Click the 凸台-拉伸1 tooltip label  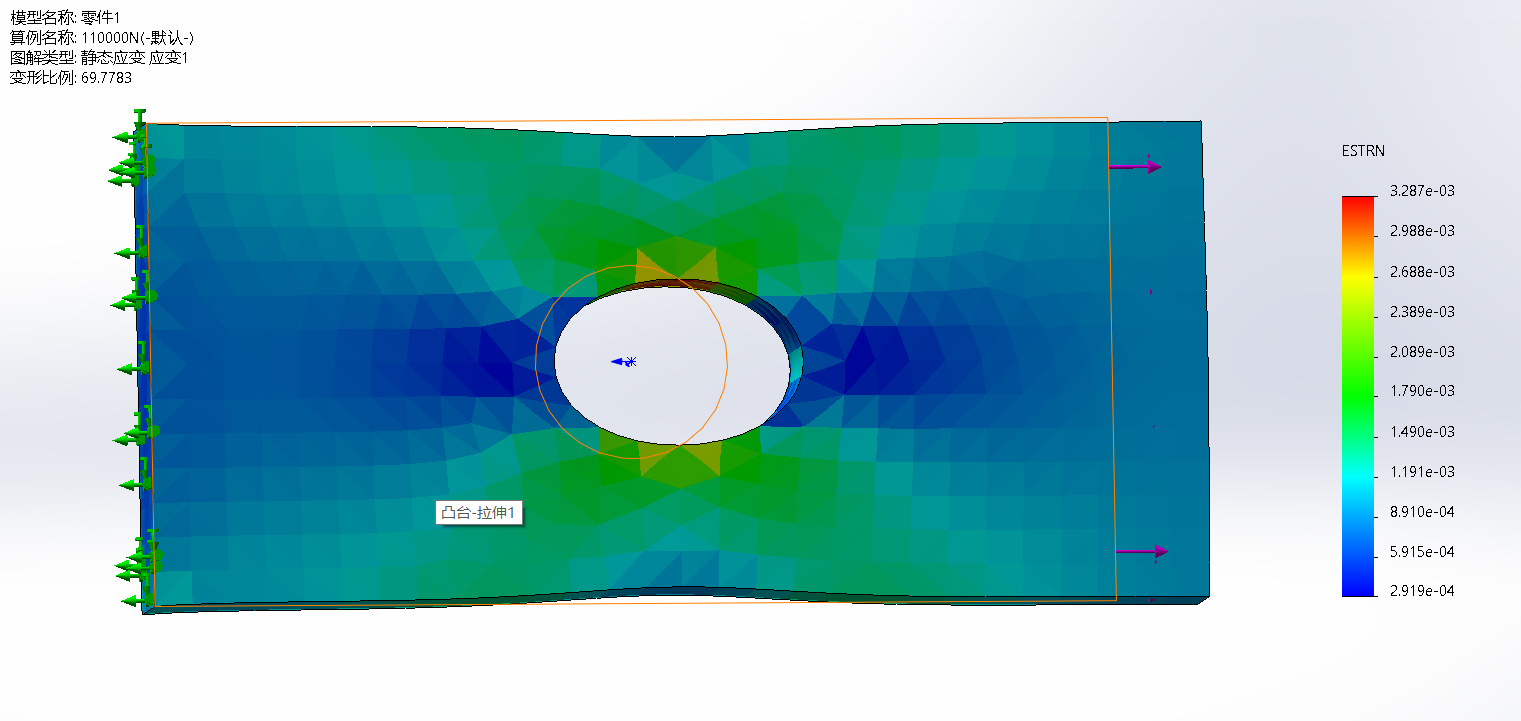[480, 513]
